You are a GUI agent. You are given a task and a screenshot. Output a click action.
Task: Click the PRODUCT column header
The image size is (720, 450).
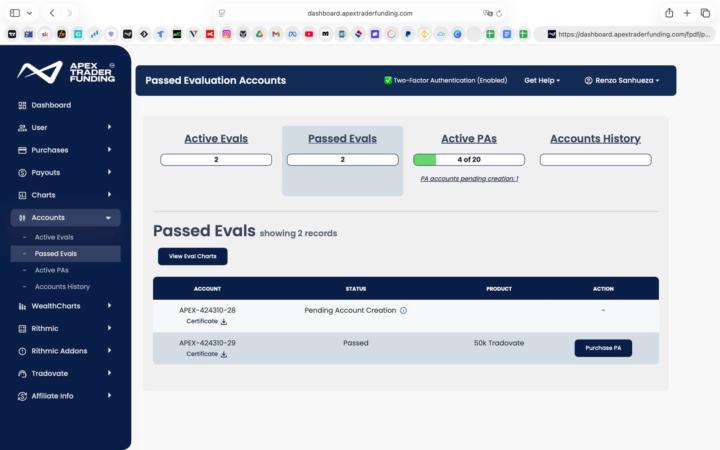[x=499, y=289]
